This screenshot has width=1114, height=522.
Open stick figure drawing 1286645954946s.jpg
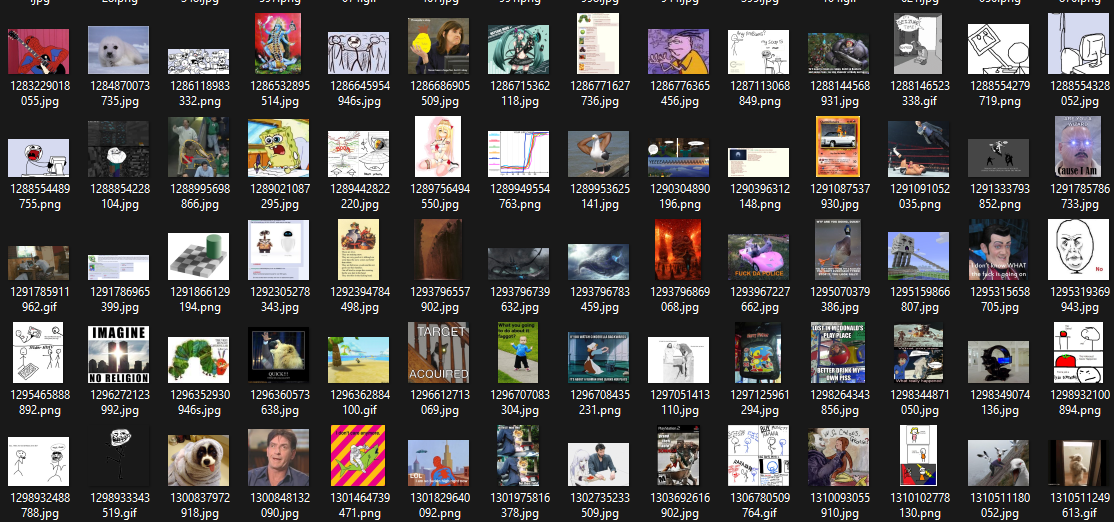(x=358, y=53)
